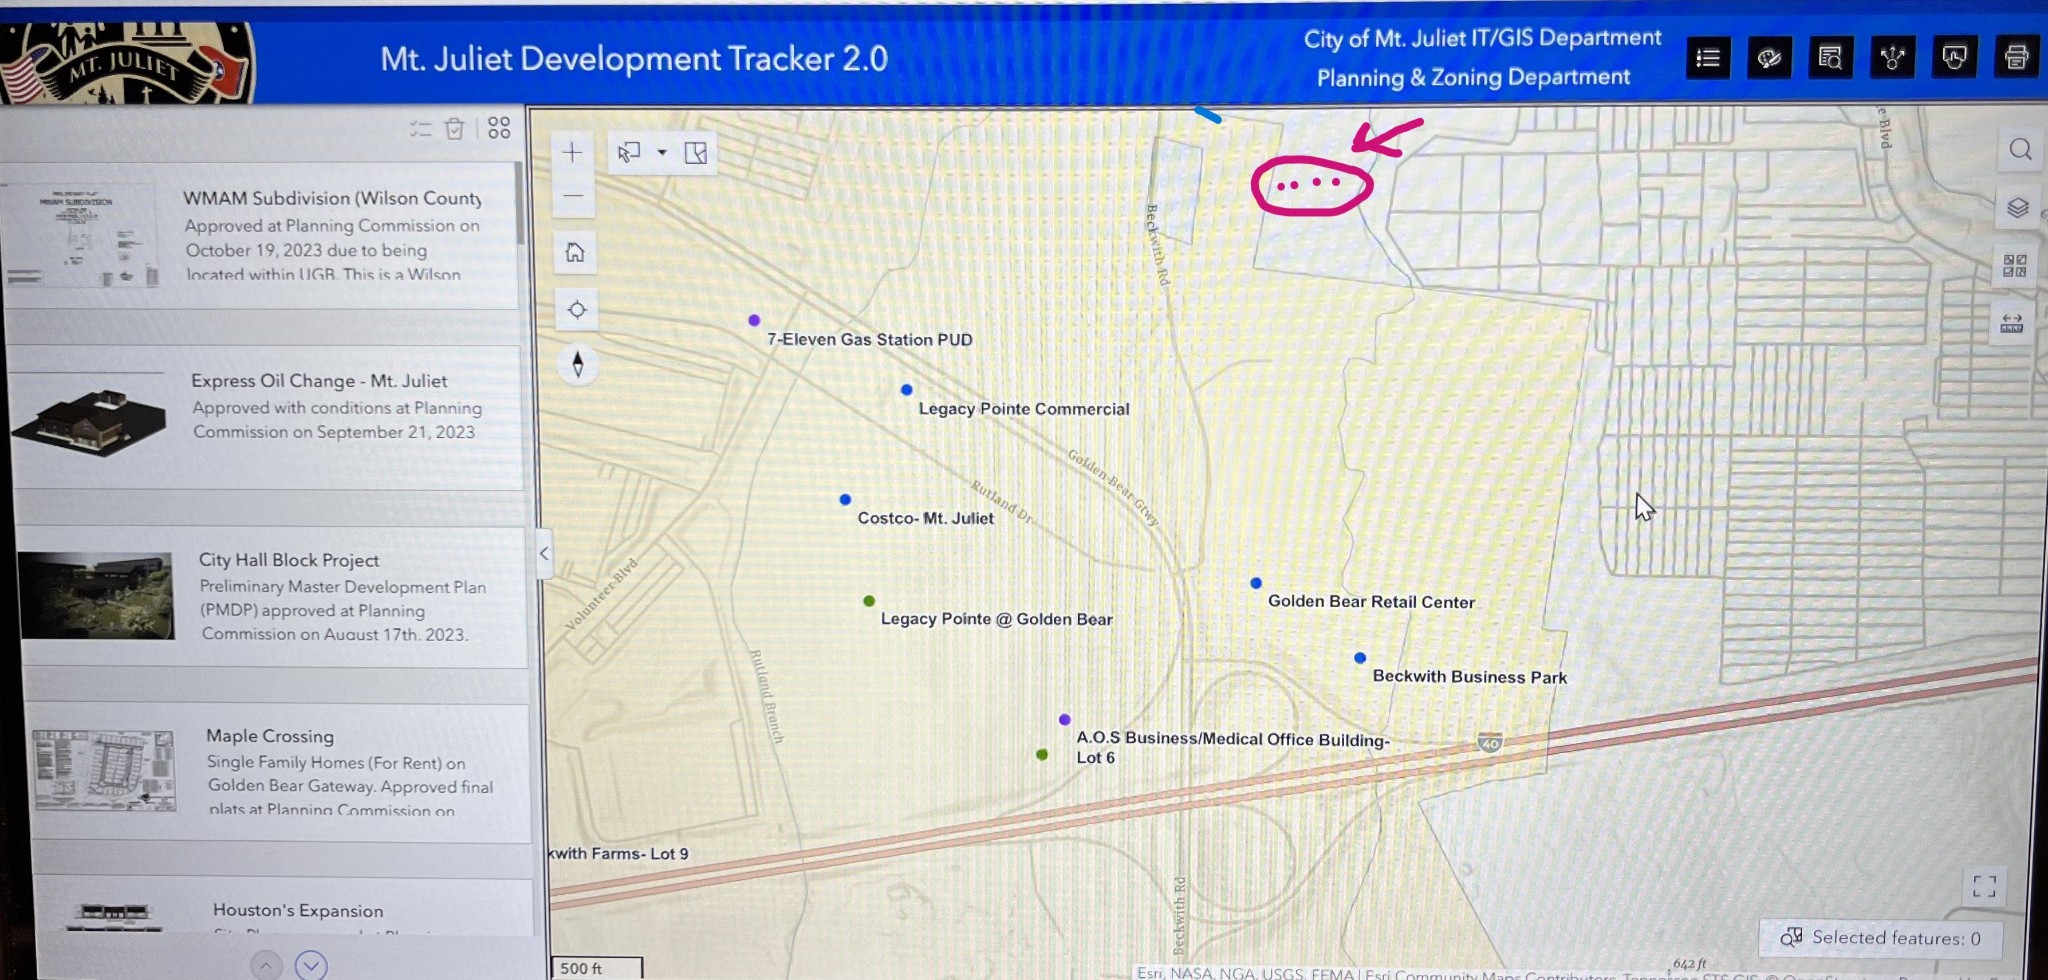Toggle the select-all checklist icon in list panel
Screen dimensions: 2048x980
pos(420,129)
